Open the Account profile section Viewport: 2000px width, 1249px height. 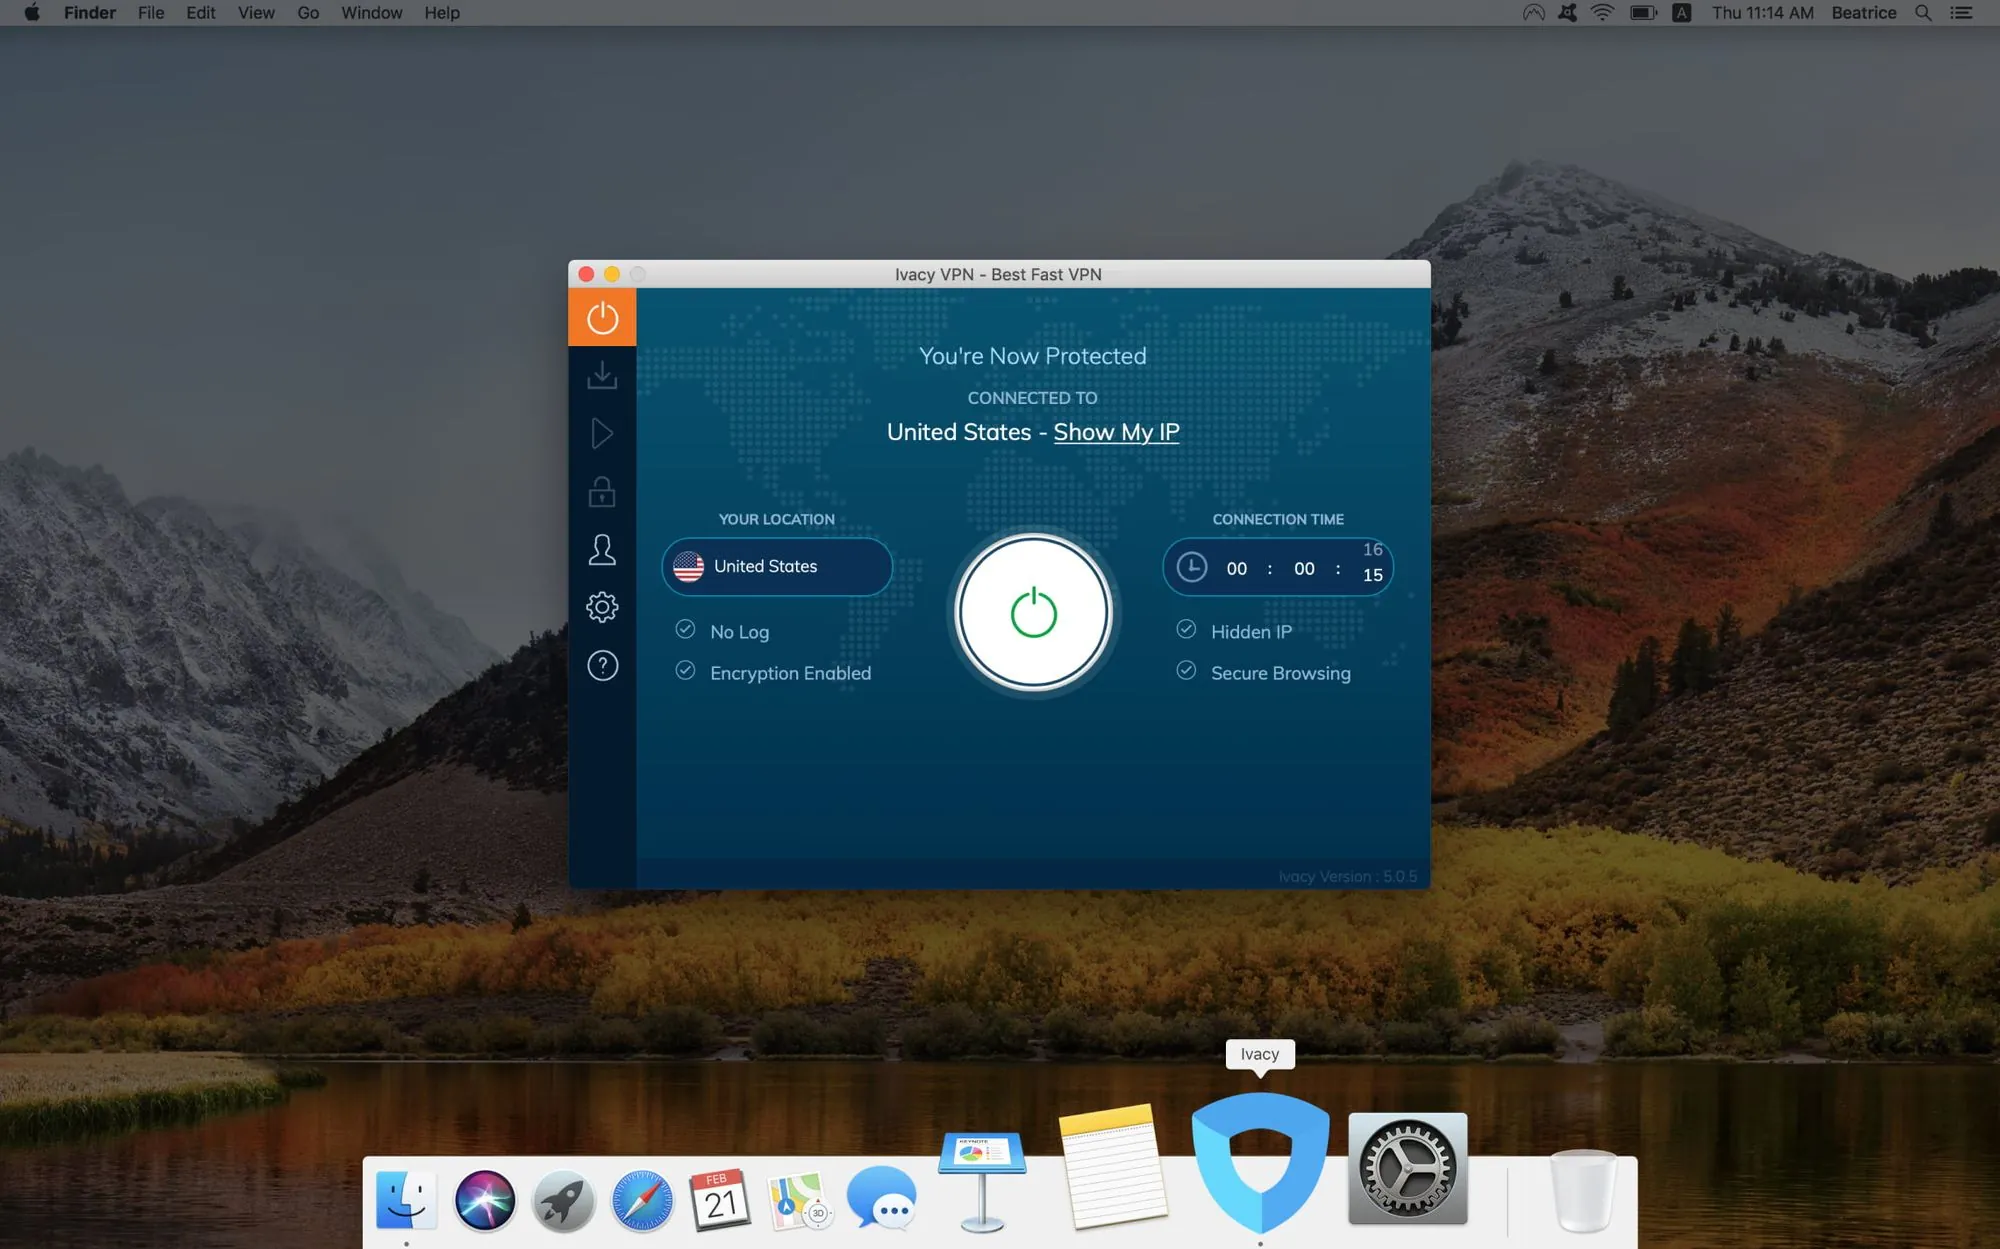[602, 549]
